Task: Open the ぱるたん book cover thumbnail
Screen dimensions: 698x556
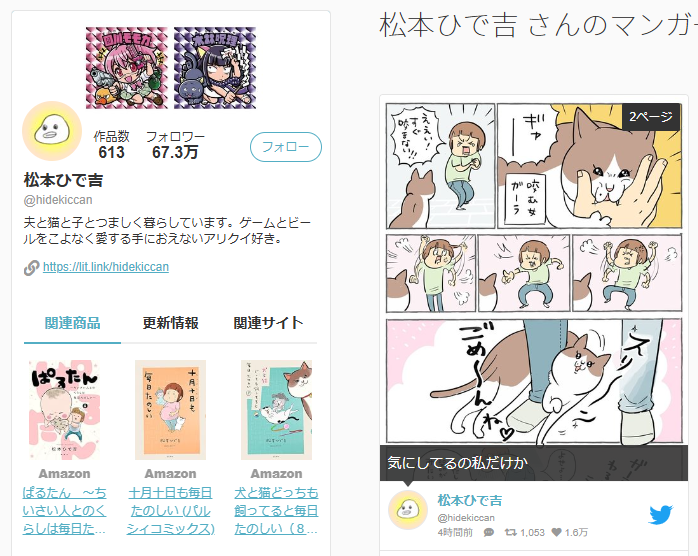Action: (64, 410)
